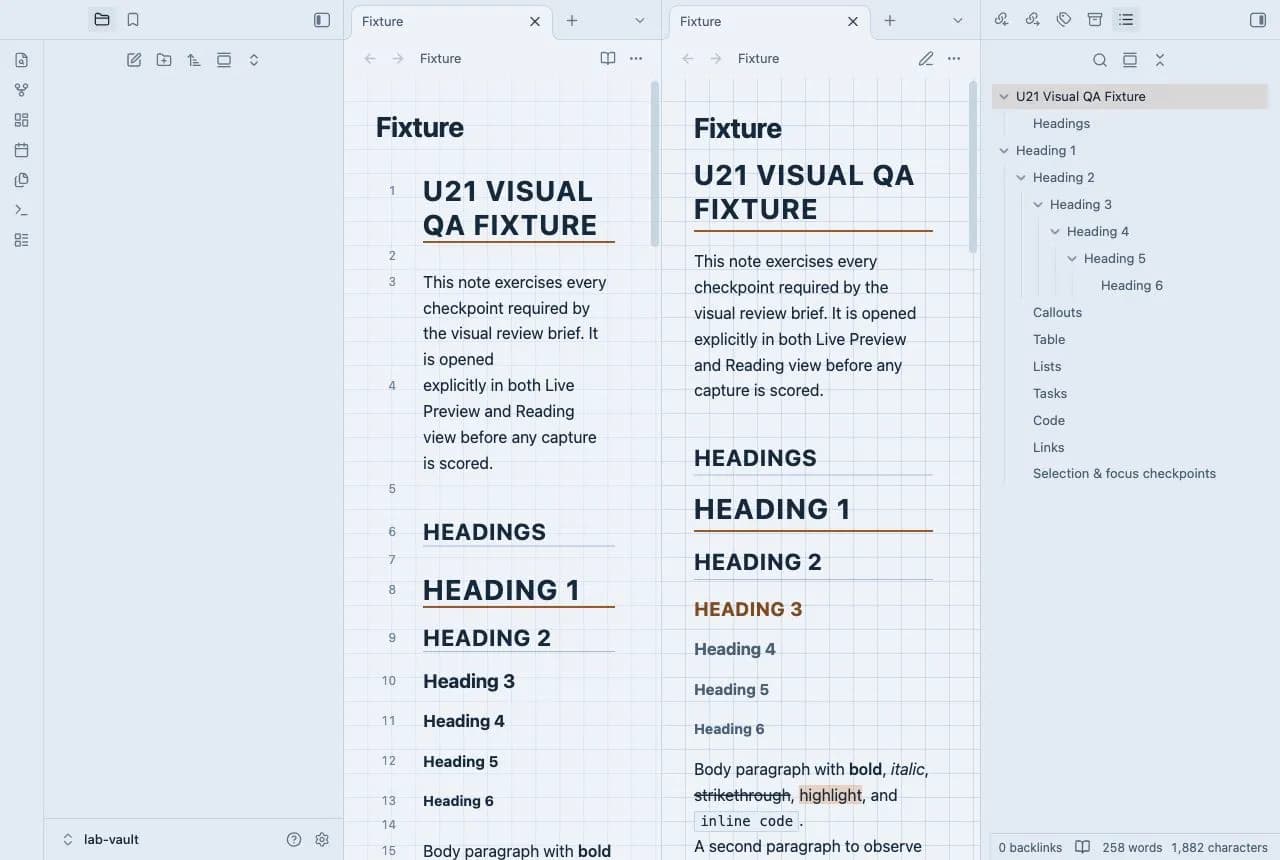Open vault settings gear
1280x860 pixels.
(322, 840)
